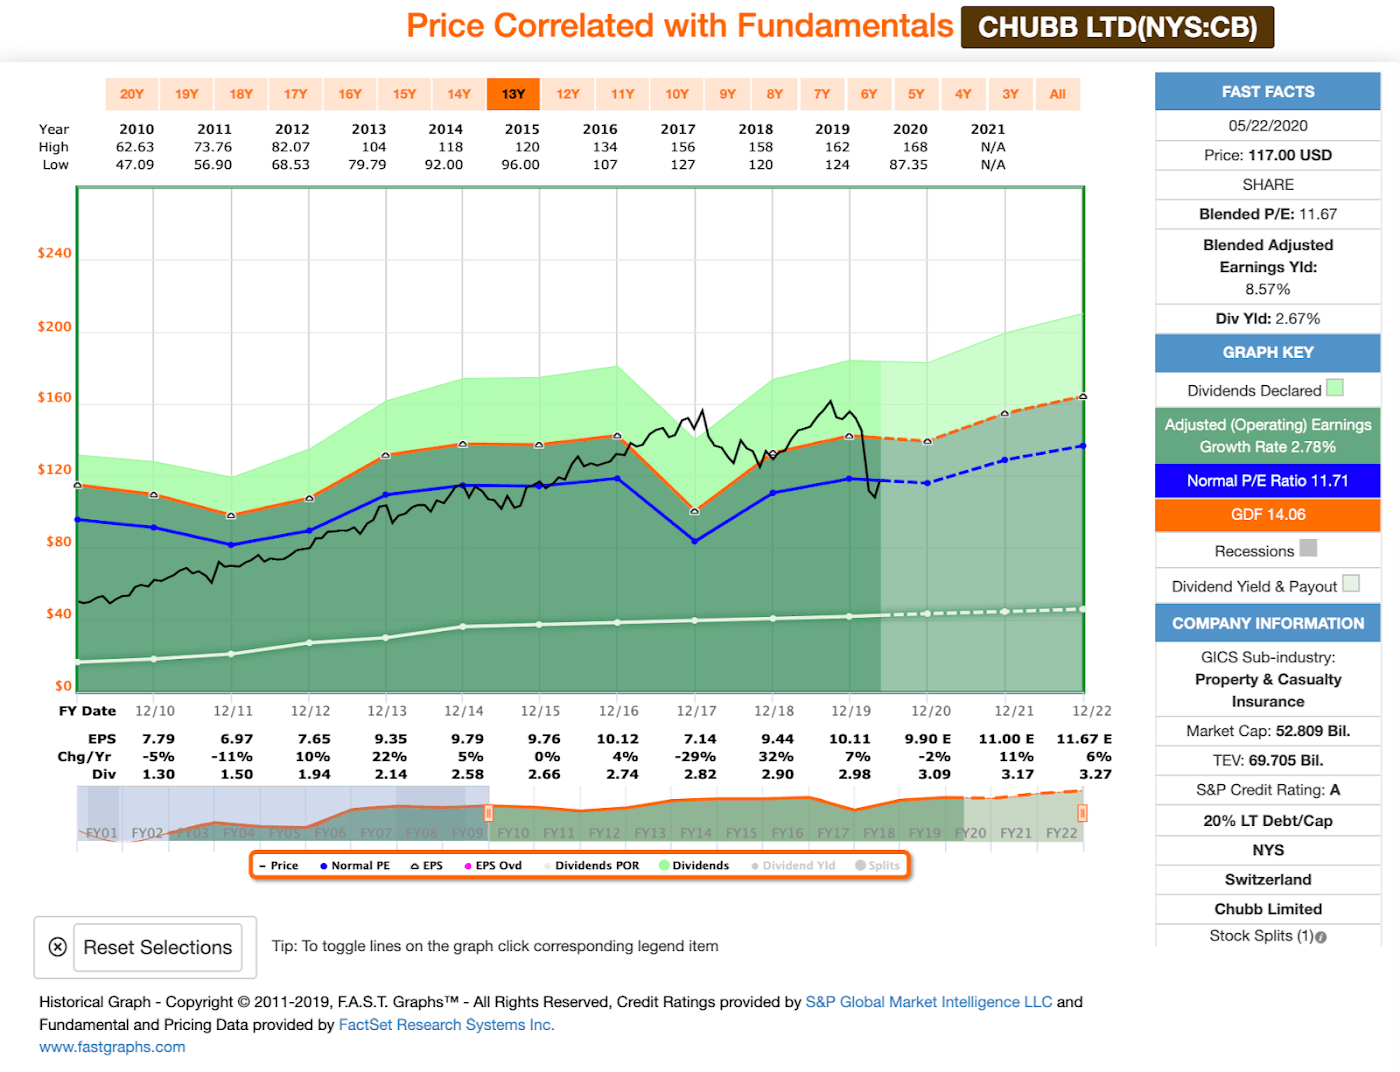Click FY20 on the mini timeline
1400x1072 pixels.
click(x=970, y=833)
